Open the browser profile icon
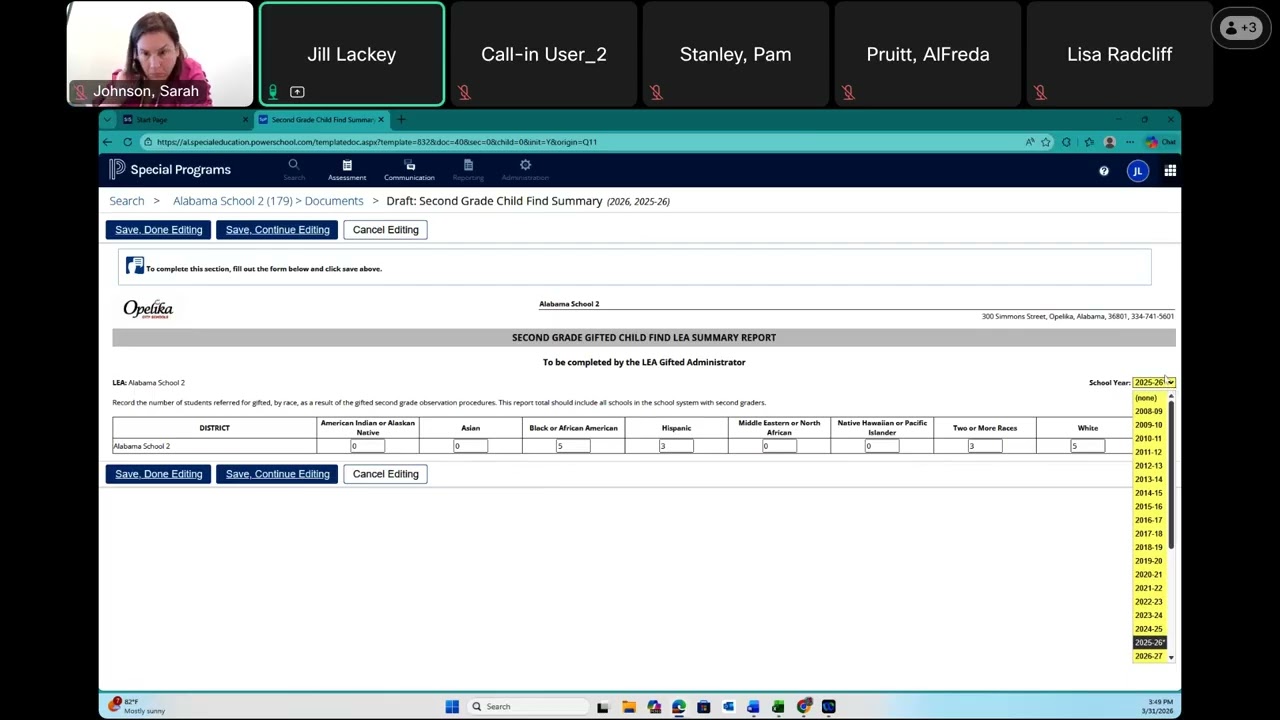This screenshot has width=1280, height=720. click(x=1109, y=142)
